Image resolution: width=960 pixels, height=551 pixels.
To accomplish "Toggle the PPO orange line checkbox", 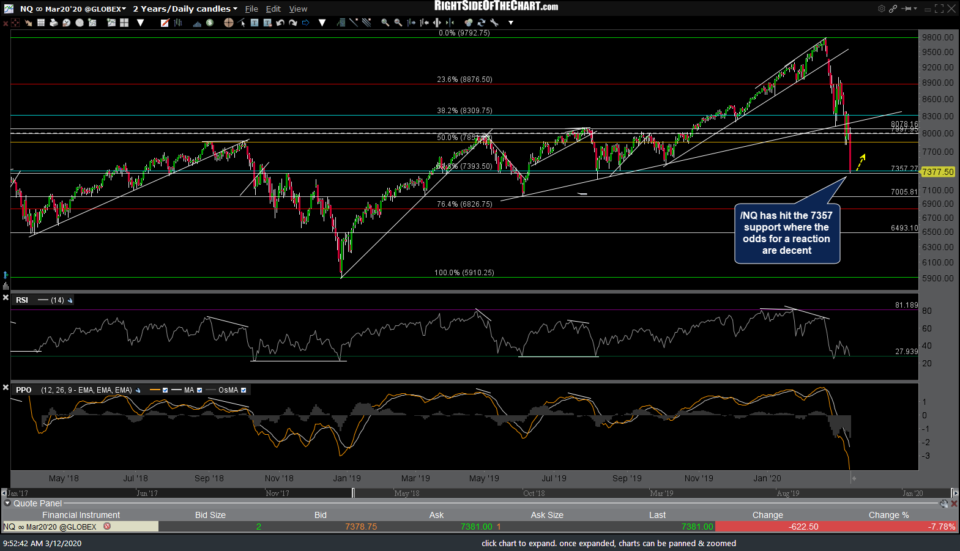I will [x=165, y=390].
